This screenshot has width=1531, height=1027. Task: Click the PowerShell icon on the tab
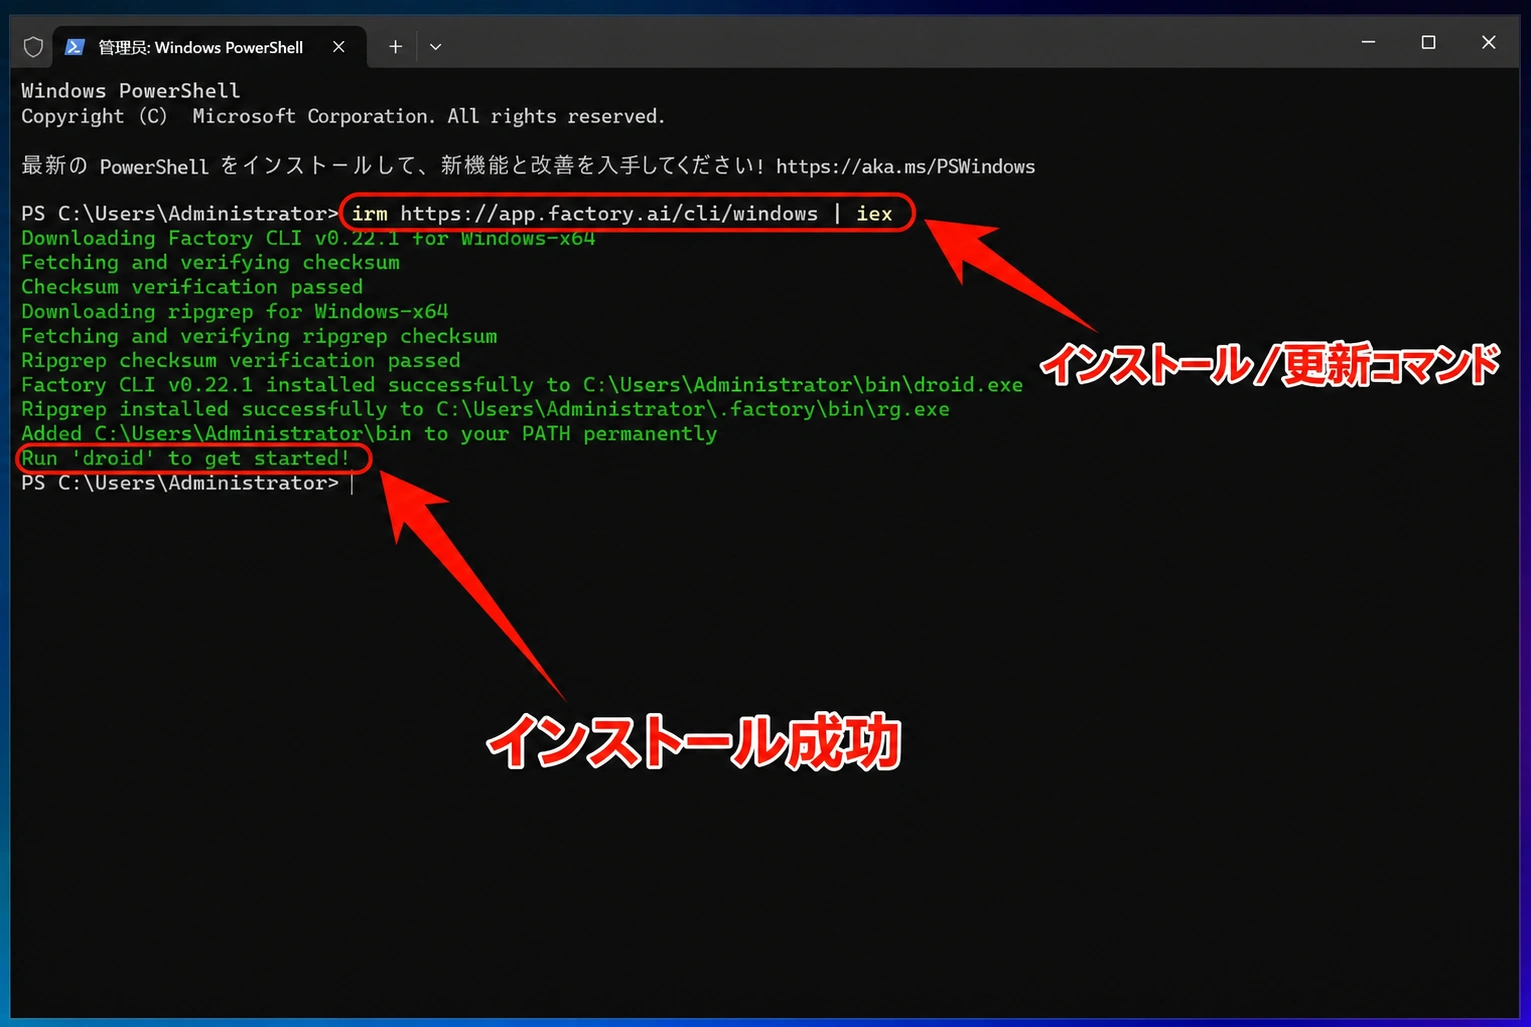(75, 47)
